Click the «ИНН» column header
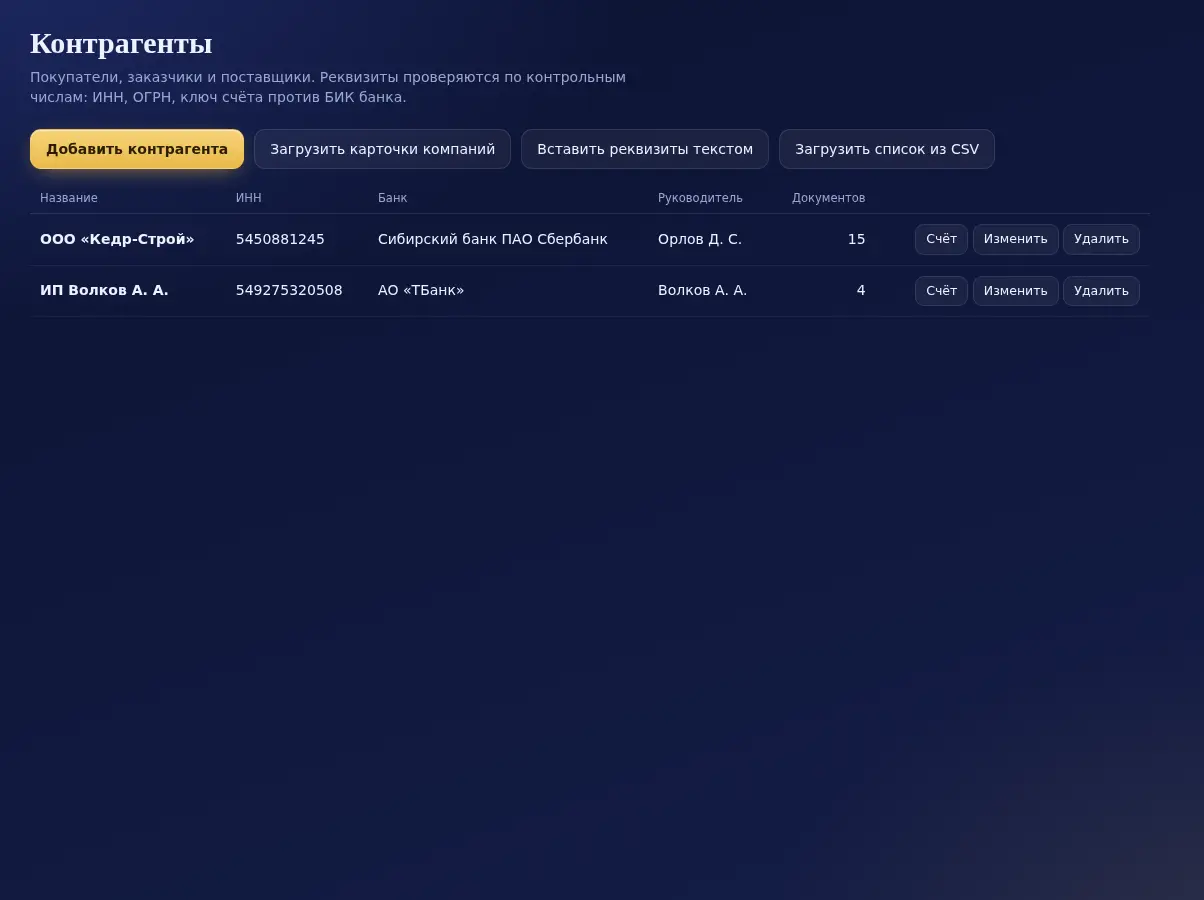 point(249,198)
